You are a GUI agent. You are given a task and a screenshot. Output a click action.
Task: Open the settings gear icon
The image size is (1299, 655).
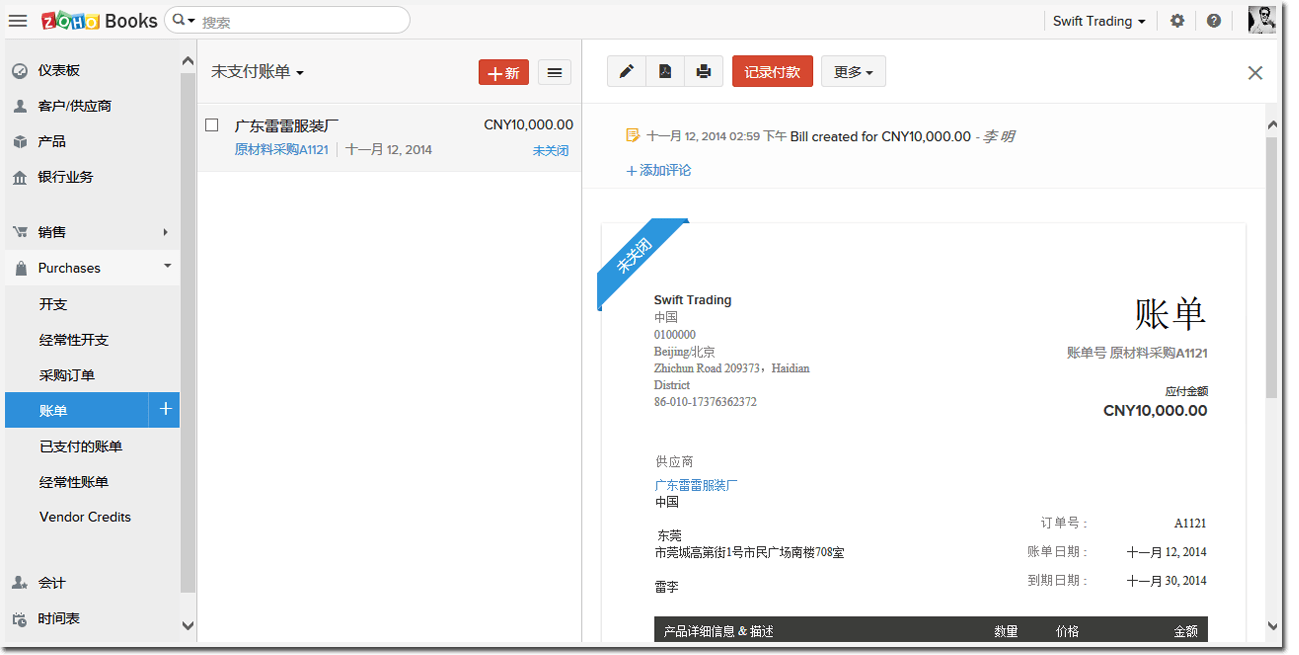[1177, 21]
